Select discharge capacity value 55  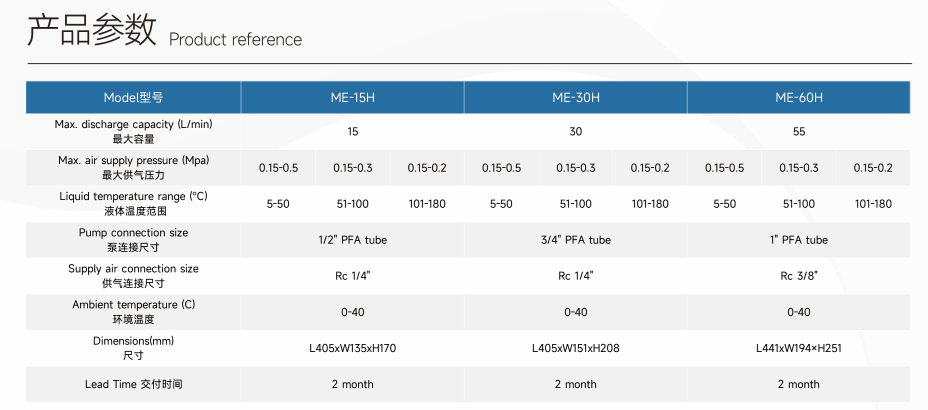pos(798,132)
